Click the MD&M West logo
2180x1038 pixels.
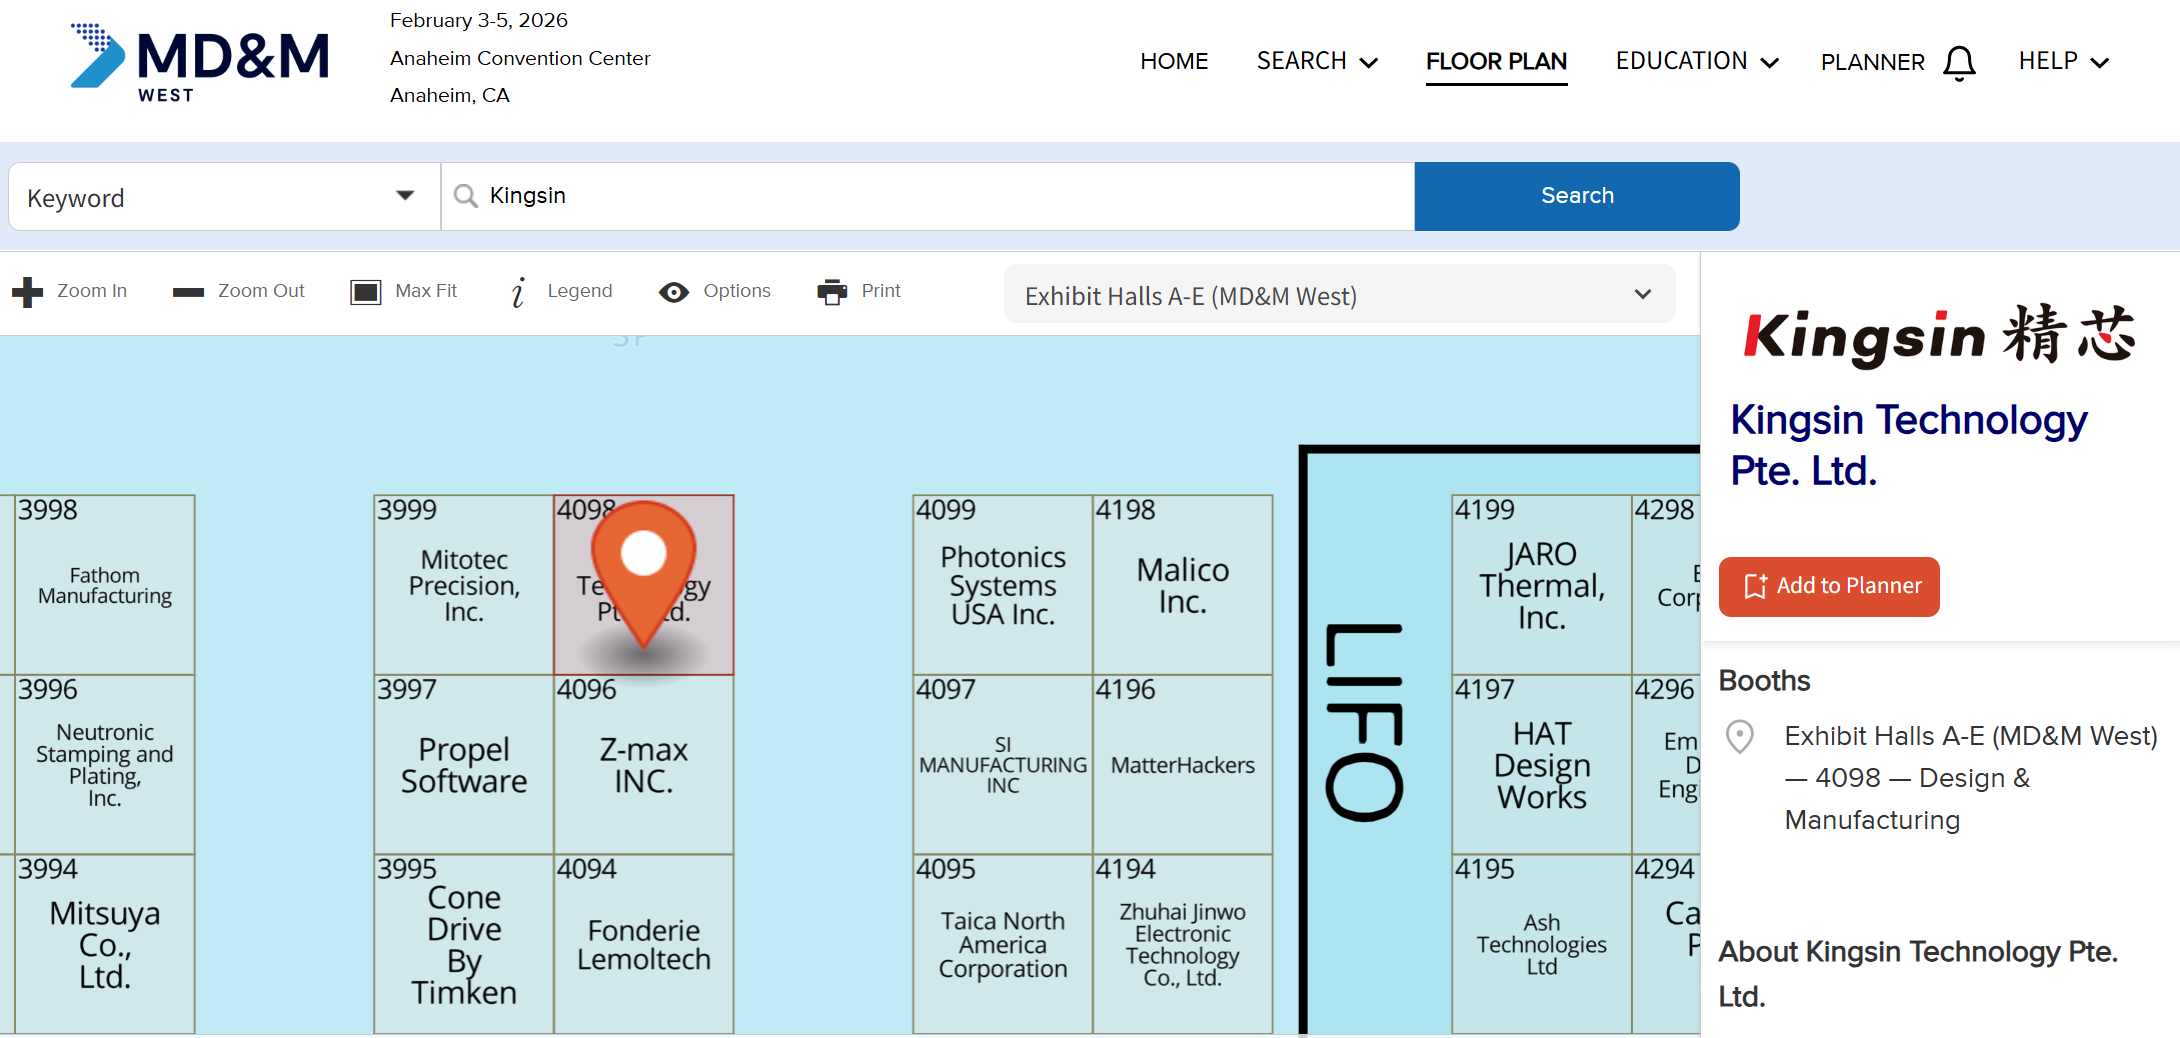click(x=200, y=62)
